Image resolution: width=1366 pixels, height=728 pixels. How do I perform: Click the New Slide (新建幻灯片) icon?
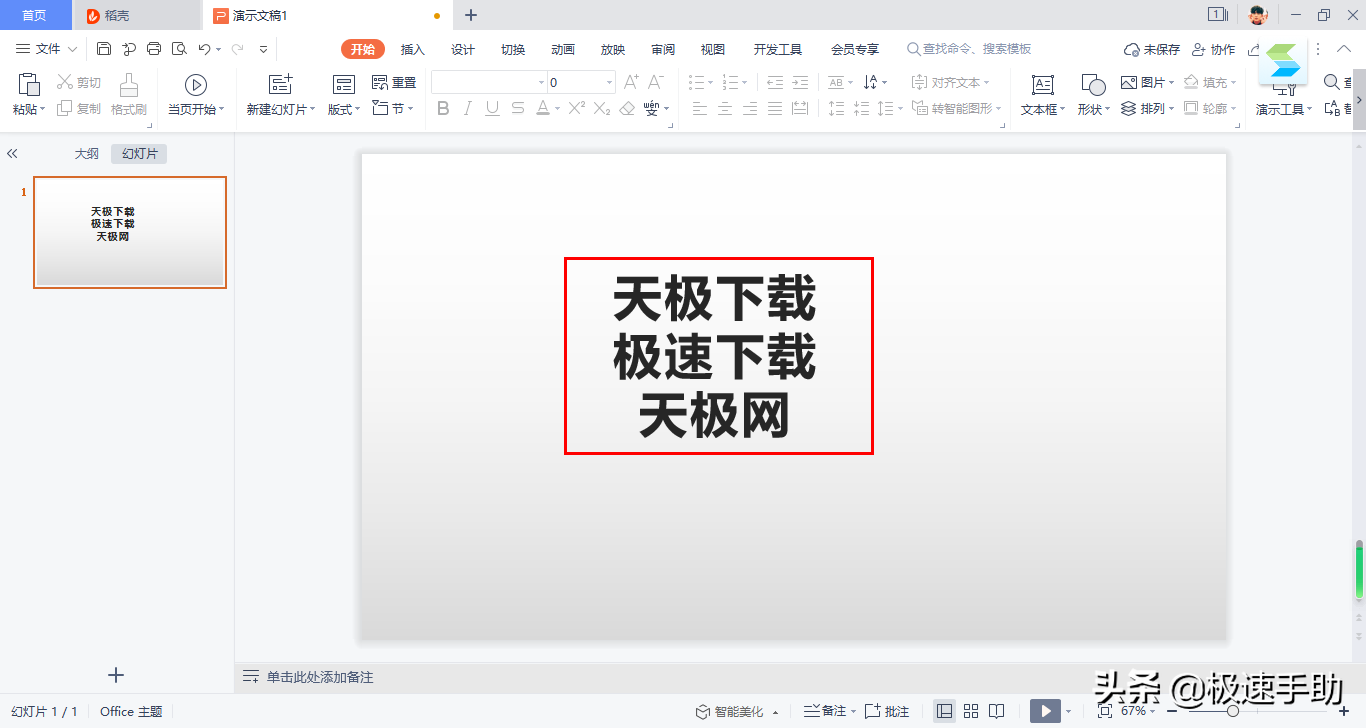pyautogui.click(x=281, y=84)
